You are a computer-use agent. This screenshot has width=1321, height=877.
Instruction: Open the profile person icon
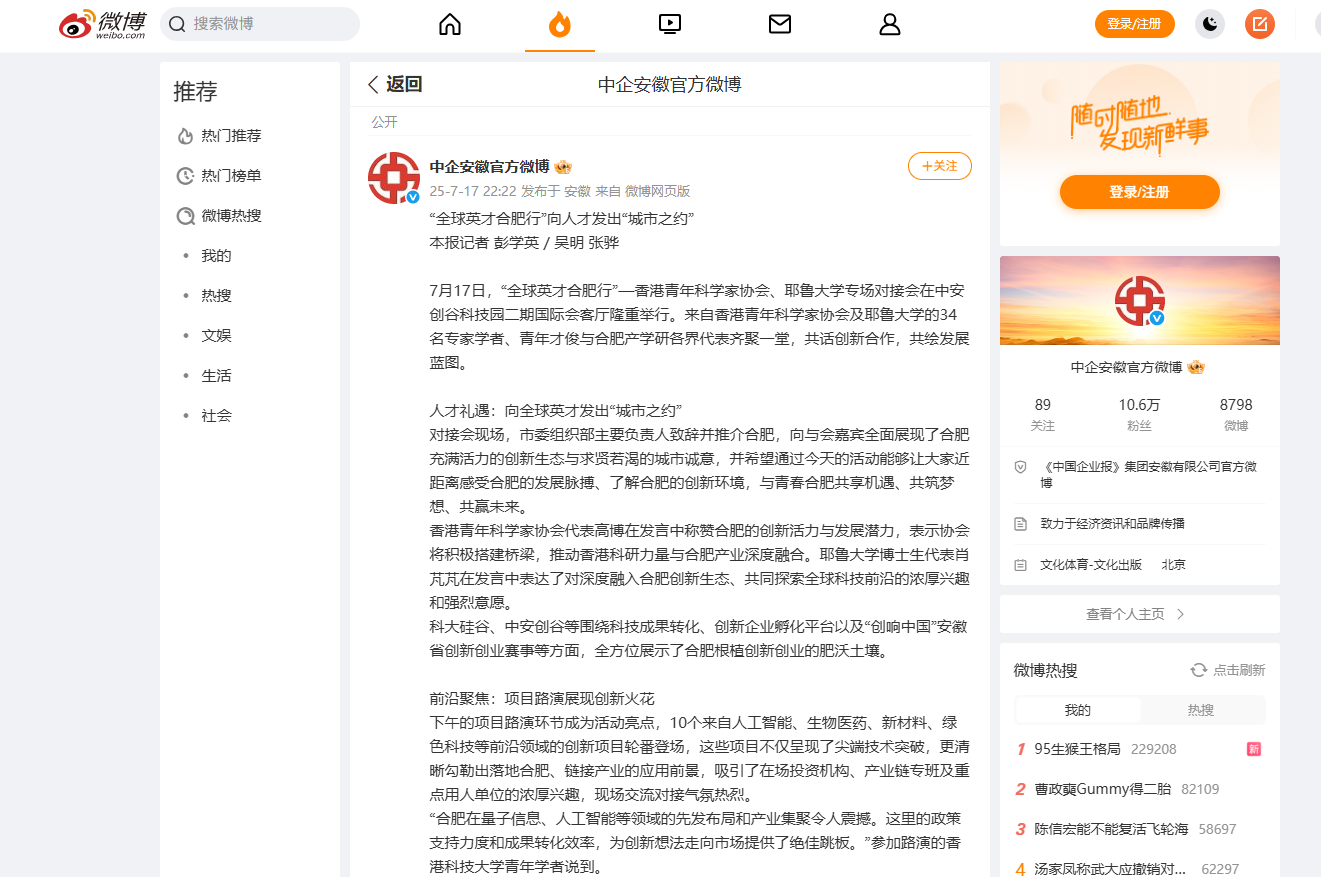click(x=890, y=24)
